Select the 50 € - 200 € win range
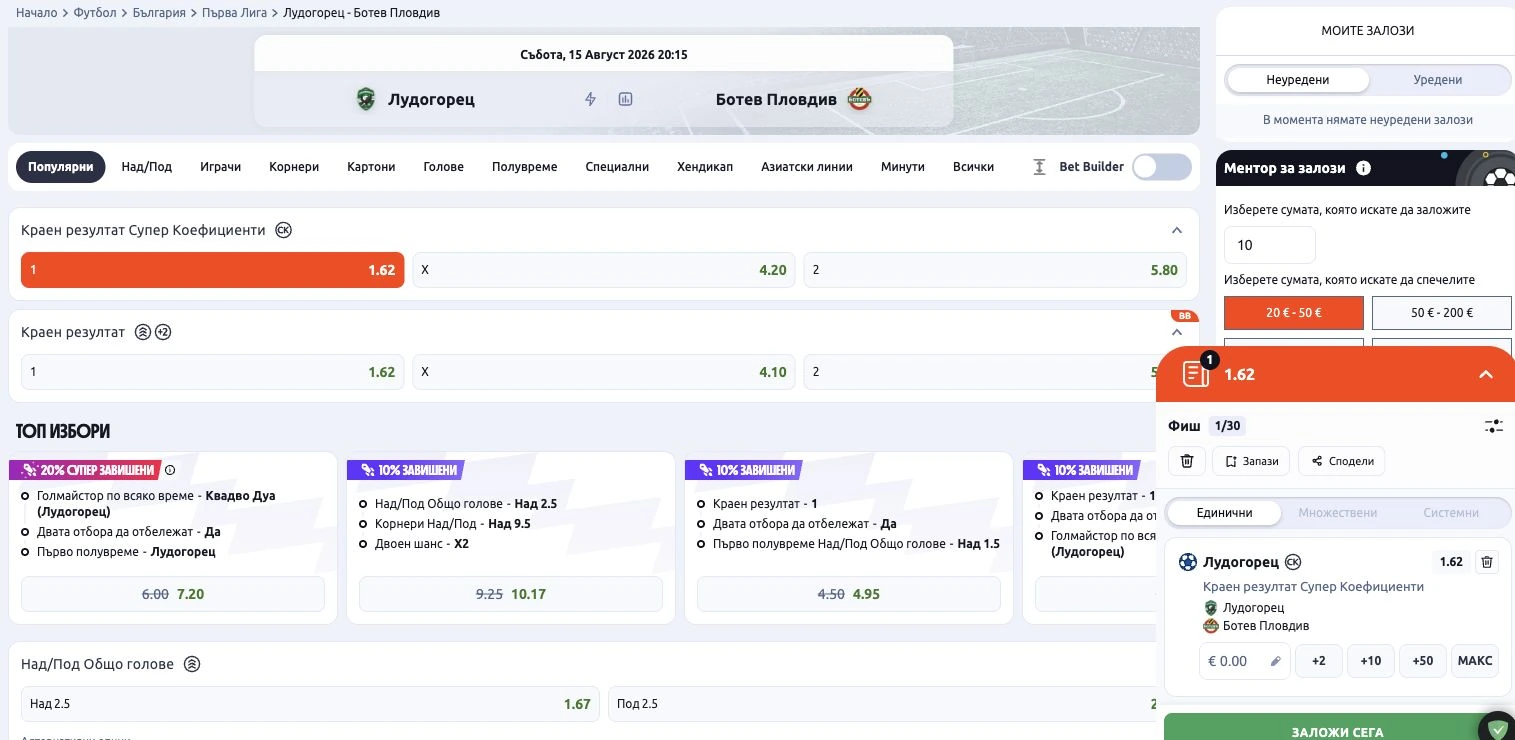The image size is (1515, 740). tap(1441, 312)
